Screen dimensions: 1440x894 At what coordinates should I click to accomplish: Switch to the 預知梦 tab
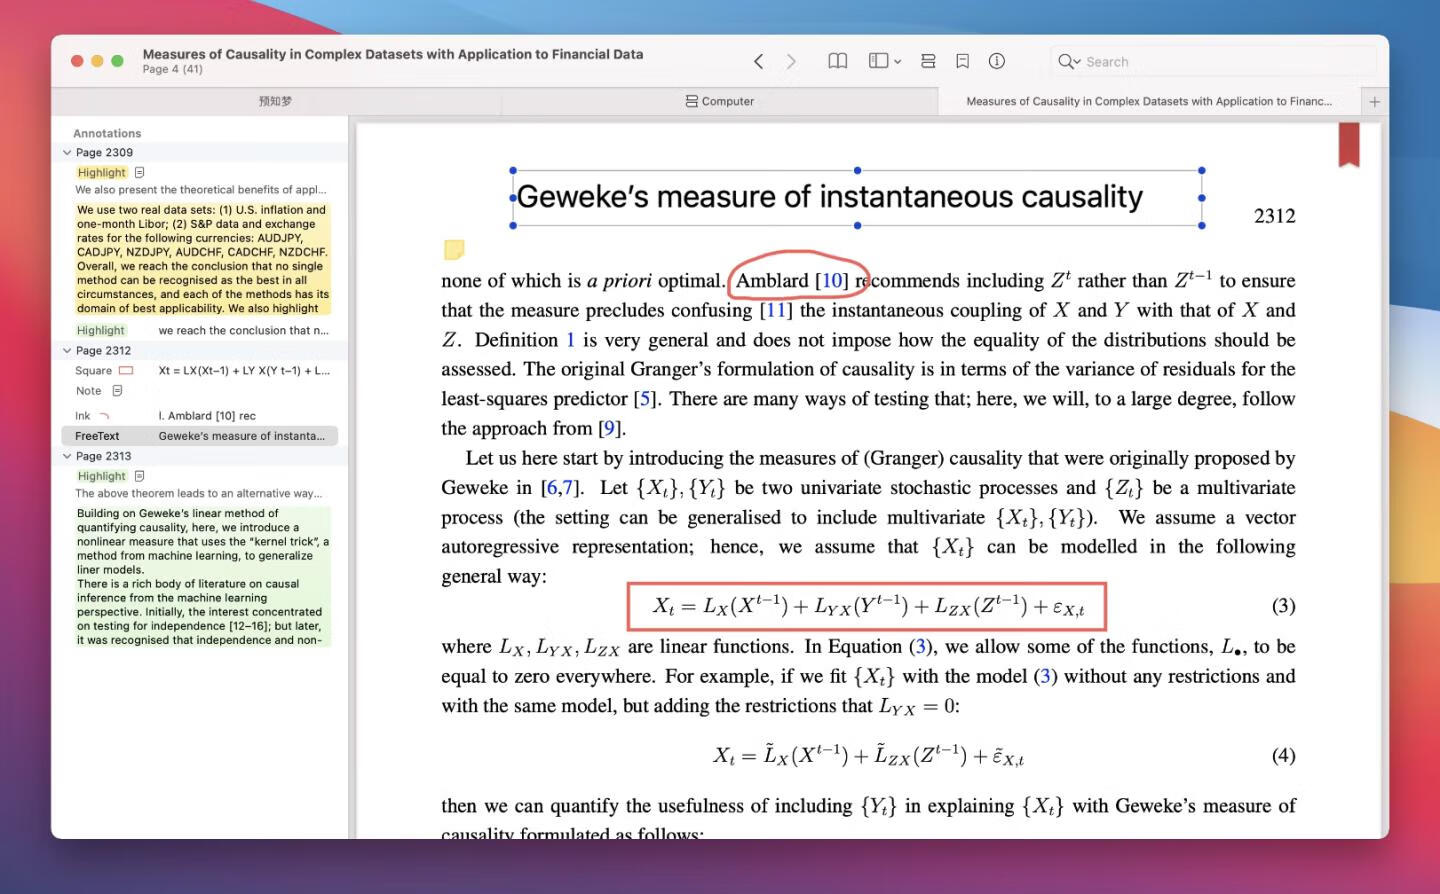[x=275, y=101]
